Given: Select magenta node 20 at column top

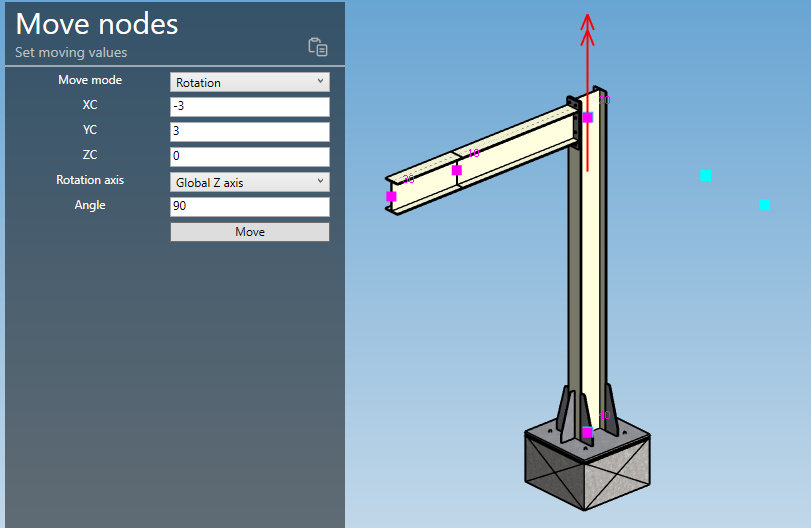Looking at the screenshot, I should tap(588, 117).
